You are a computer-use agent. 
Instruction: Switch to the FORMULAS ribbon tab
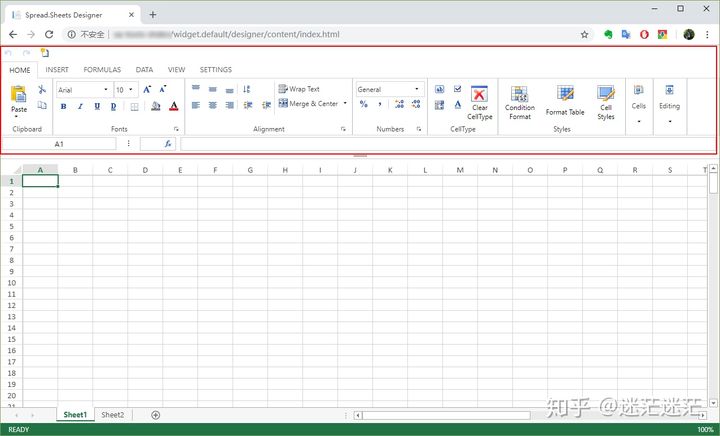pos(102,70)
